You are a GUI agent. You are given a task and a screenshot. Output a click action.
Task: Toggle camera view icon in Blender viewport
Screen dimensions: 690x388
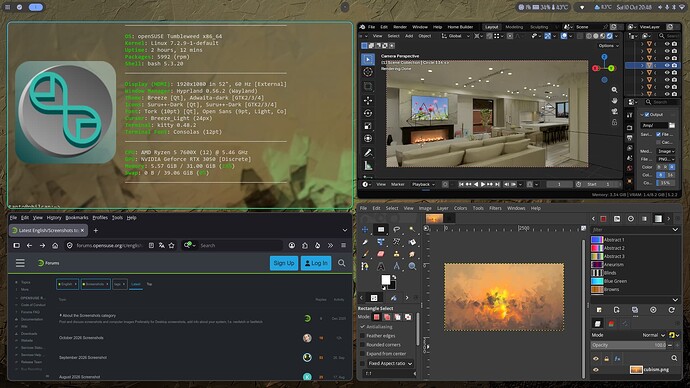coord(614,111)
